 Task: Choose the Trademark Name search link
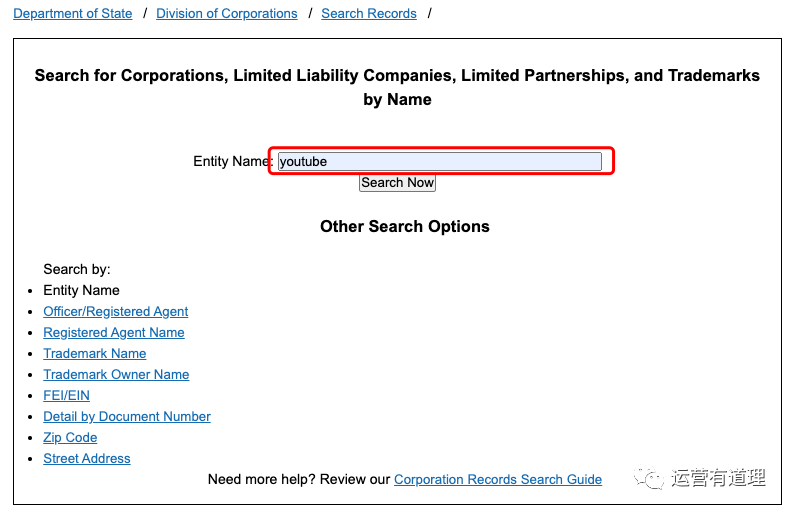click(x=95, y=354)
